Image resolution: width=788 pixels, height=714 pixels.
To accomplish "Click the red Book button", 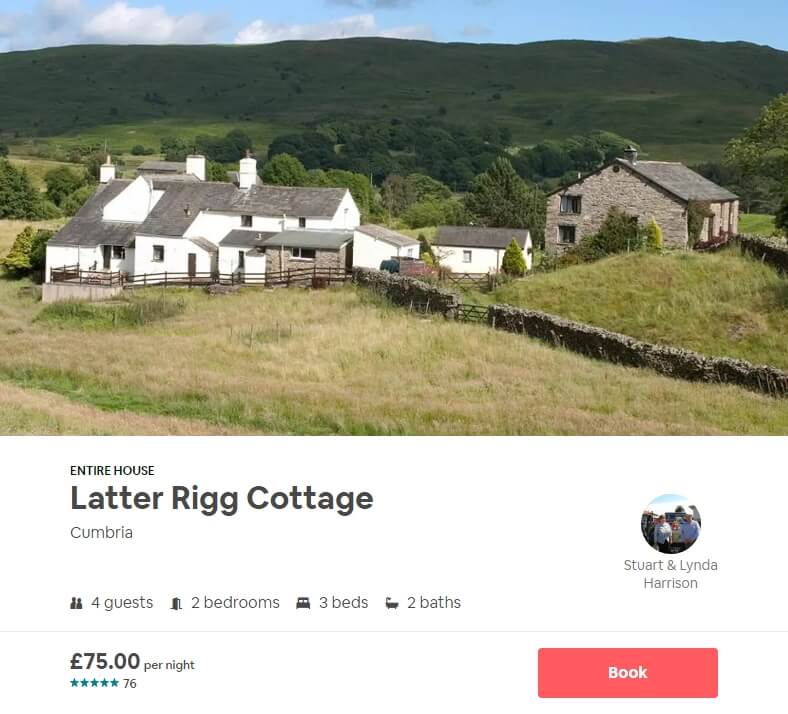I will [x=627, y=672].
